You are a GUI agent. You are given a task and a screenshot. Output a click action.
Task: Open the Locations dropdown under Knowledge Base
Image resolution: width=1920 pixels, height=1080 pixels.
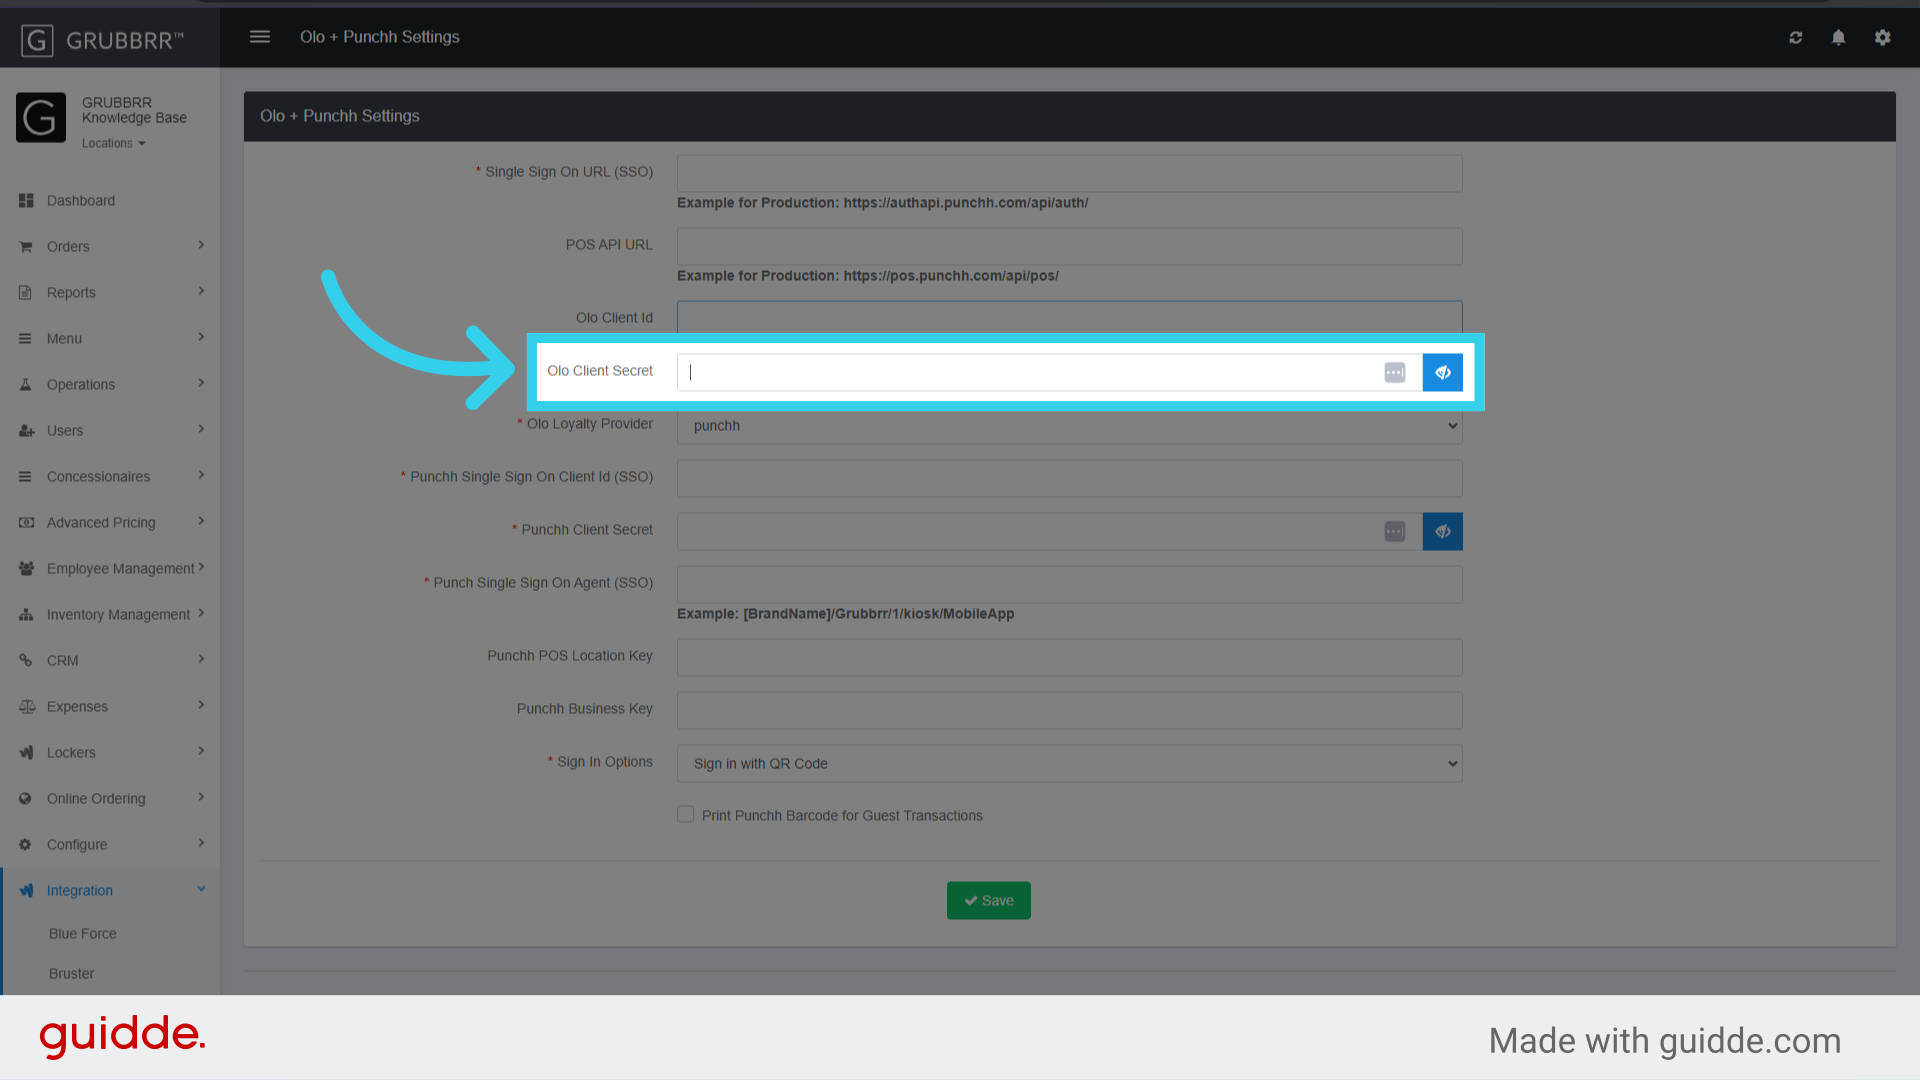coord(114,144)
